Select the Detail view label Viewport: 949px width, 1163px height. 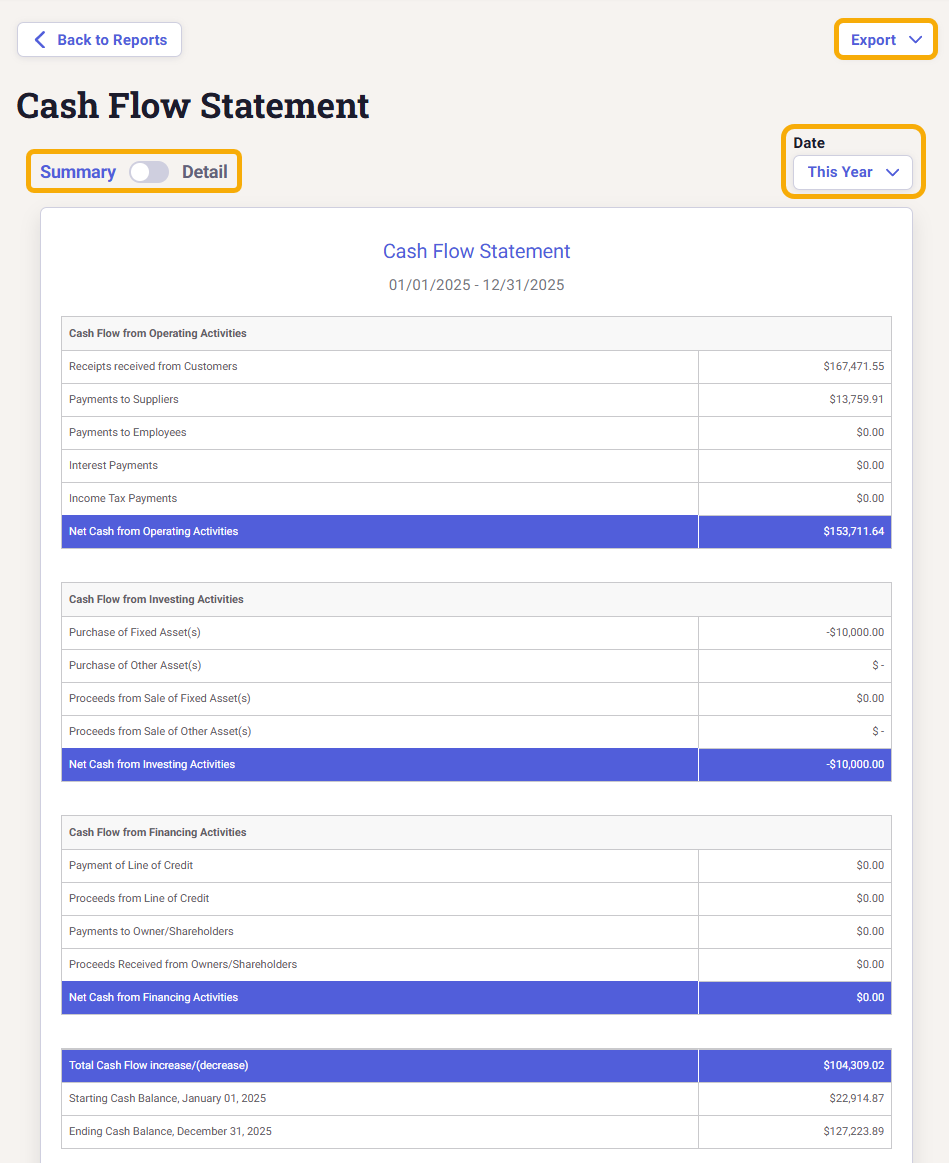(x=205, y=172)
